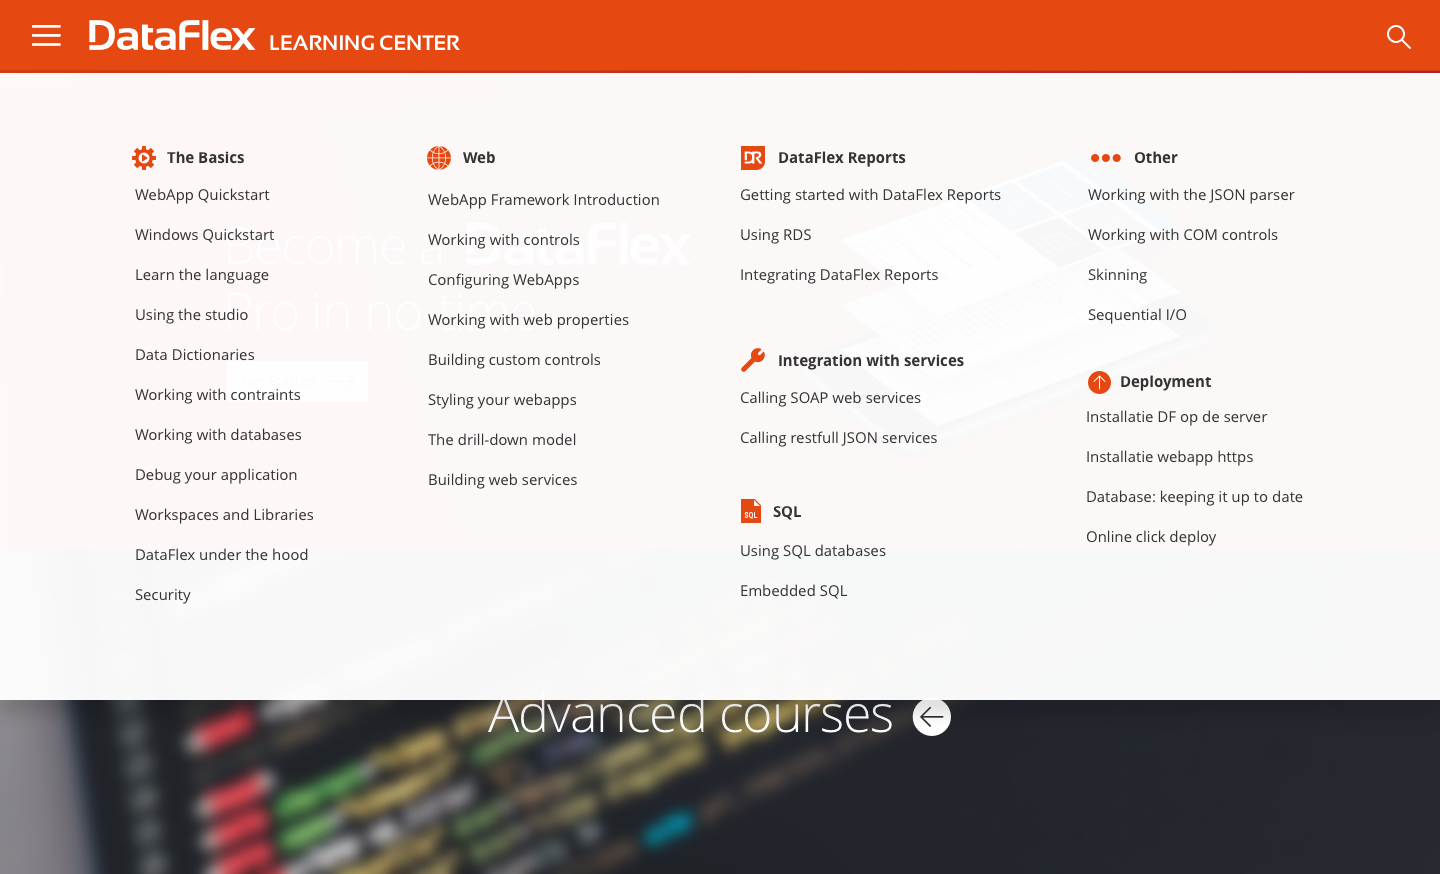The image size is (1440, 874).
Task: Open Building custom controls
Action: [514, 360]
